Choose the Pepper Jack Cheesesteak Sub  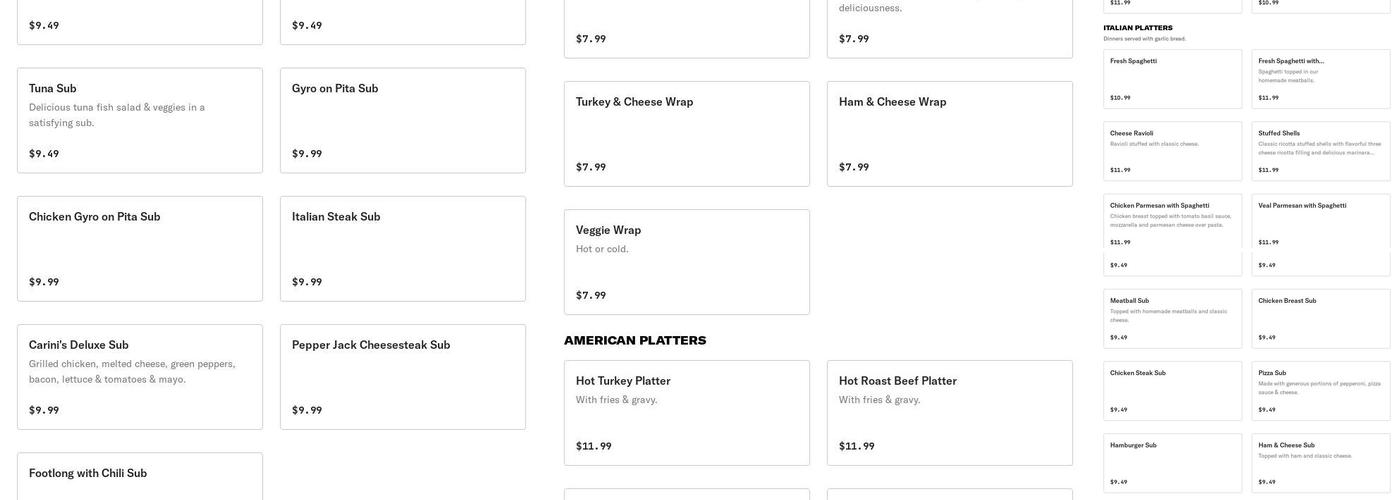click(x=402, y=376)
